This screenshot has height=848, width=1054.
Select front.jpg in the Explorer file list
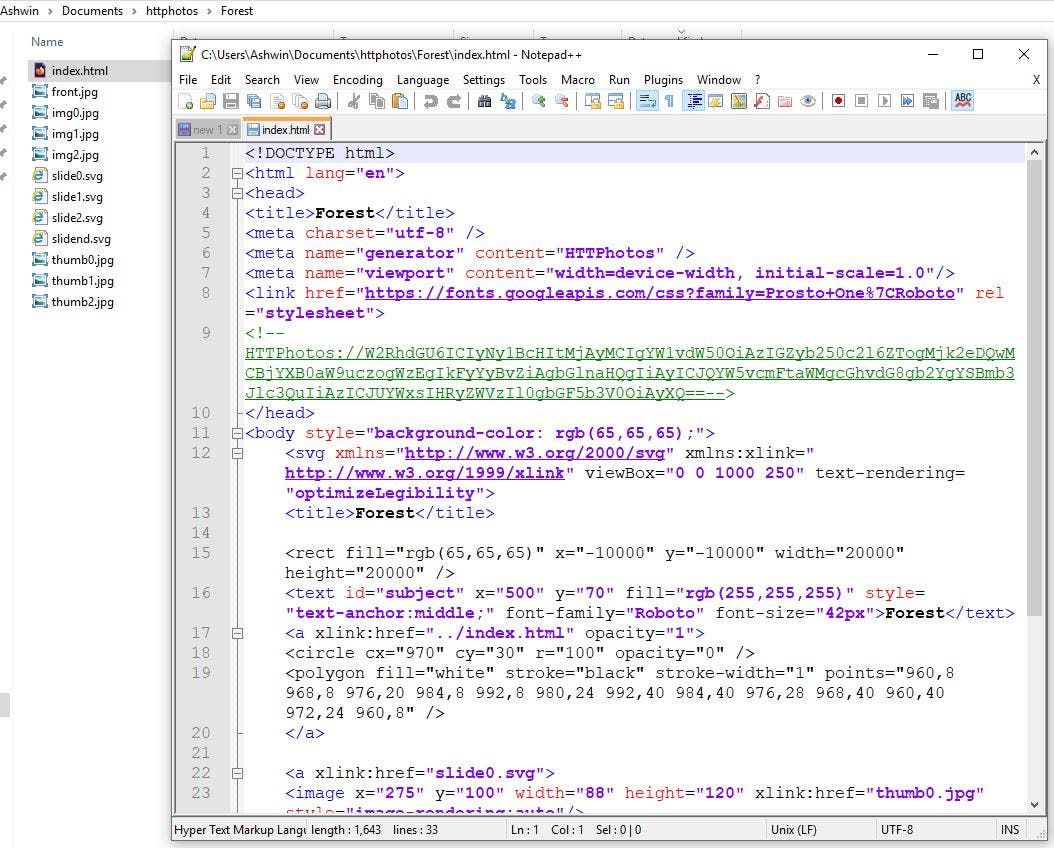point(74,92)
